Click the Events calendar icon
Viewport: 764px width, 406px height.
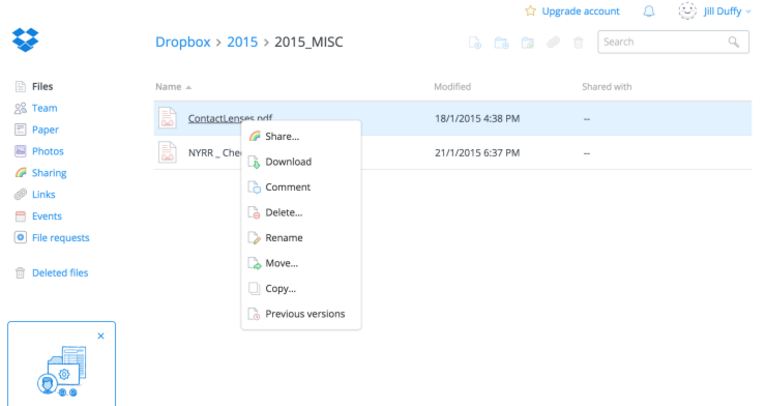coord(20,216)
